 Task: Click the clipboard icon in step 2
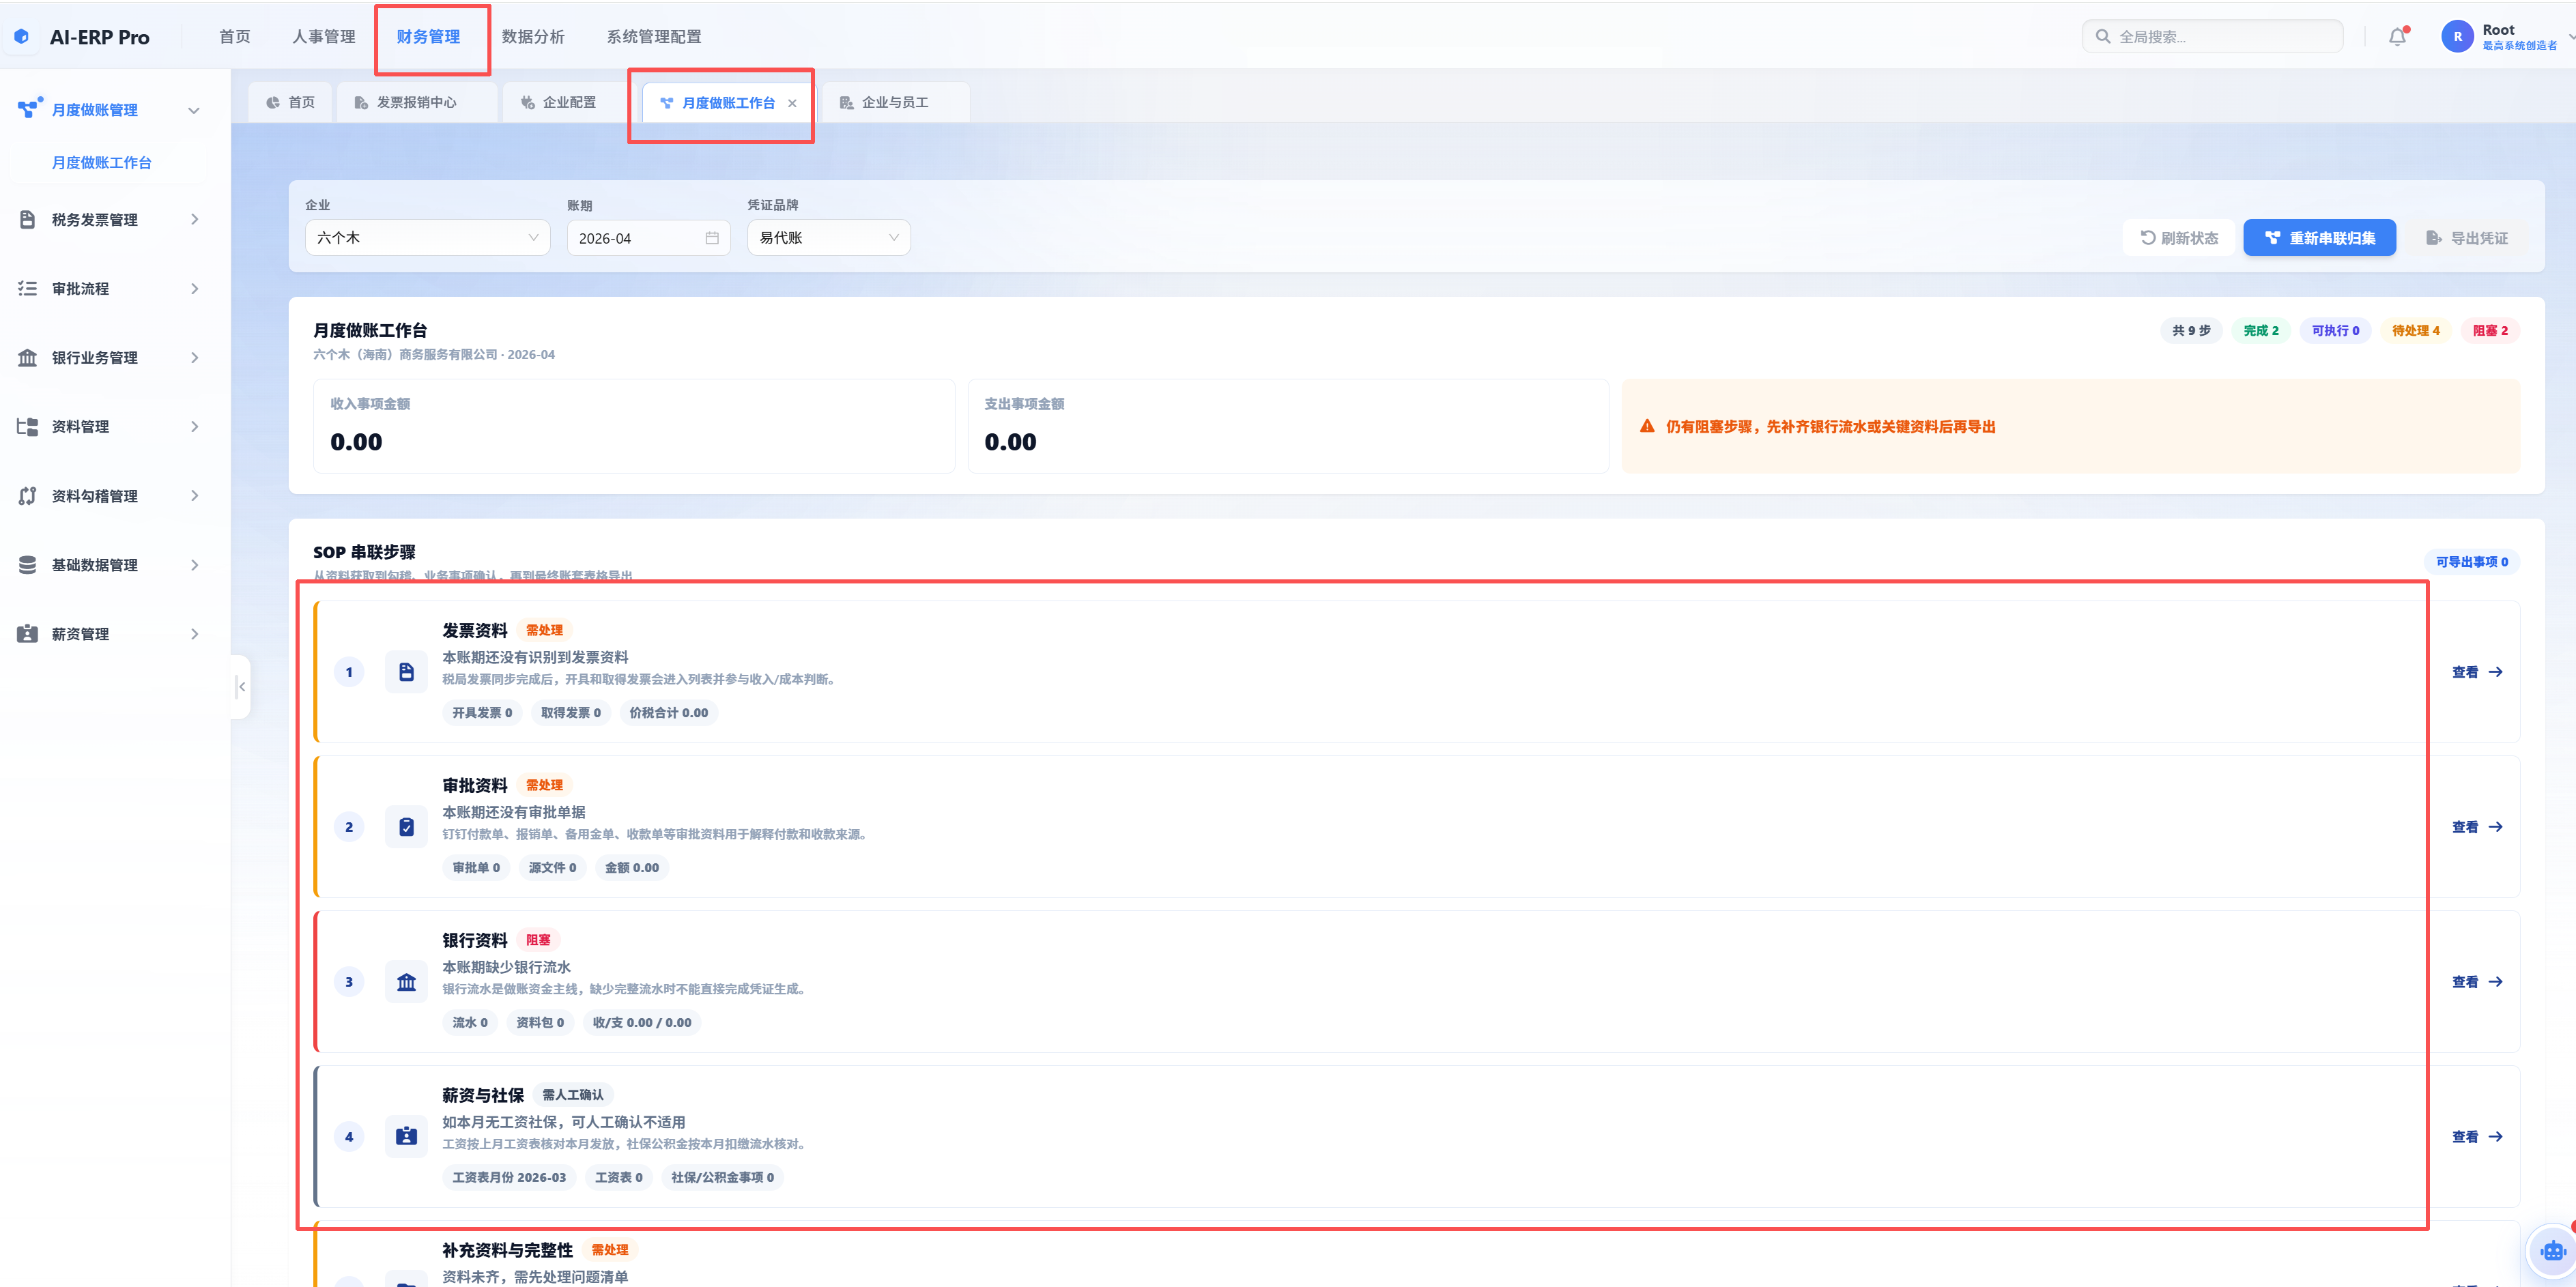point(406,827)
